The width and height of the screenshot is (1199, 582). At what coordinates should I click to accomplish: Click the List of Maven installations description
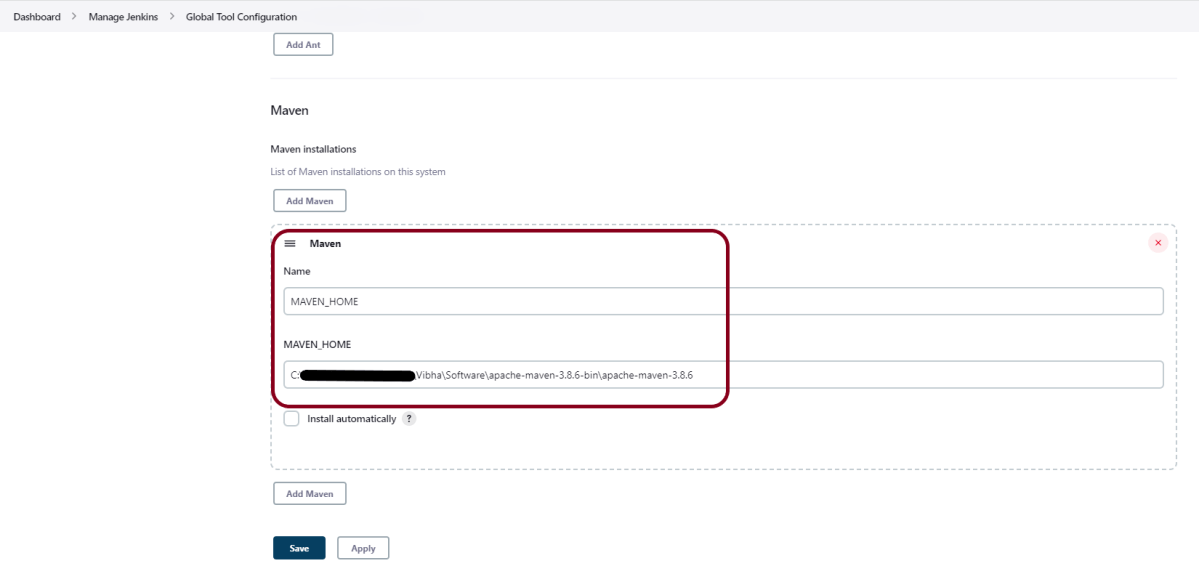[x=358, y=172]
